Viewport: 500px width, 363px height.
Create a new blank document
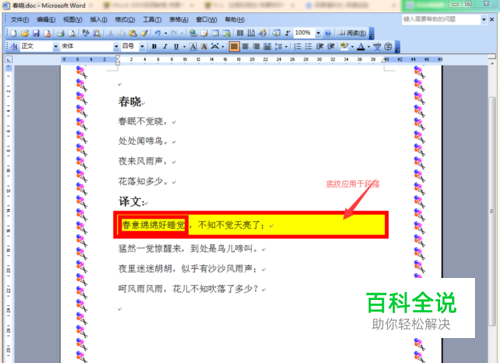coord(13,33)
